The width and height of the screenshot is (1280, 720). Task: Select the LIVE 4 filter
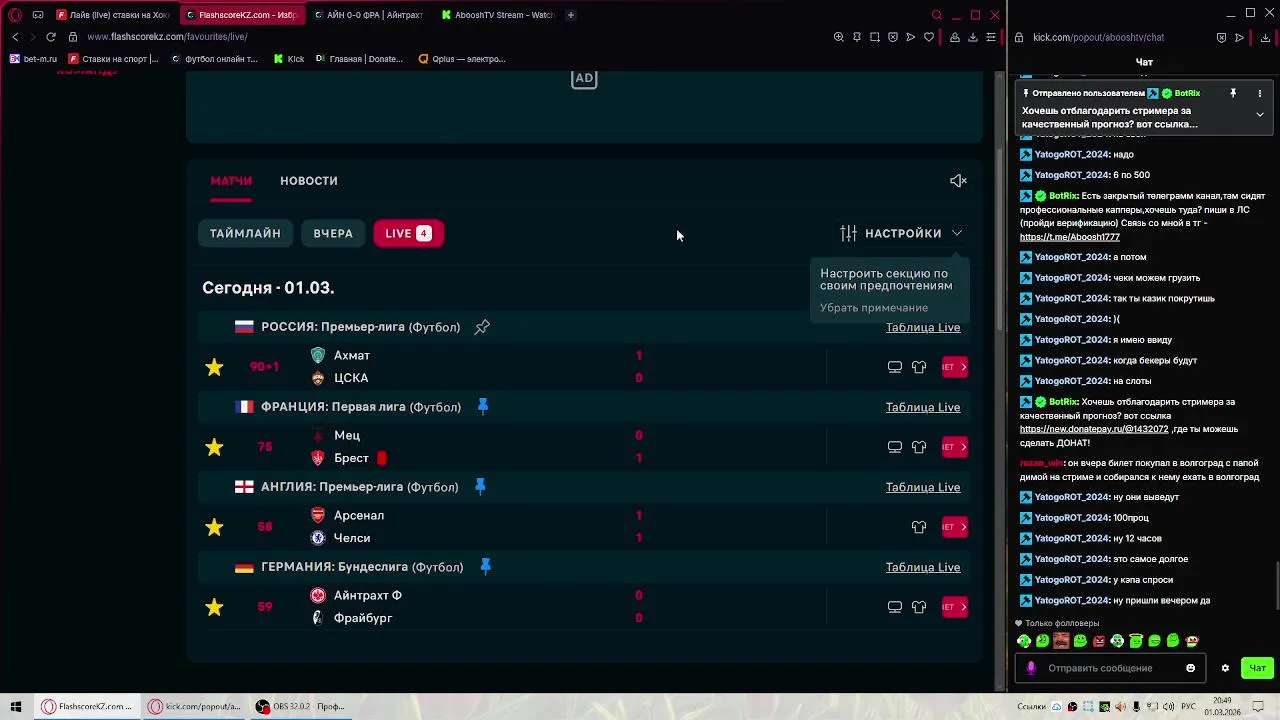pyautogui.click(x=408, y=233)
